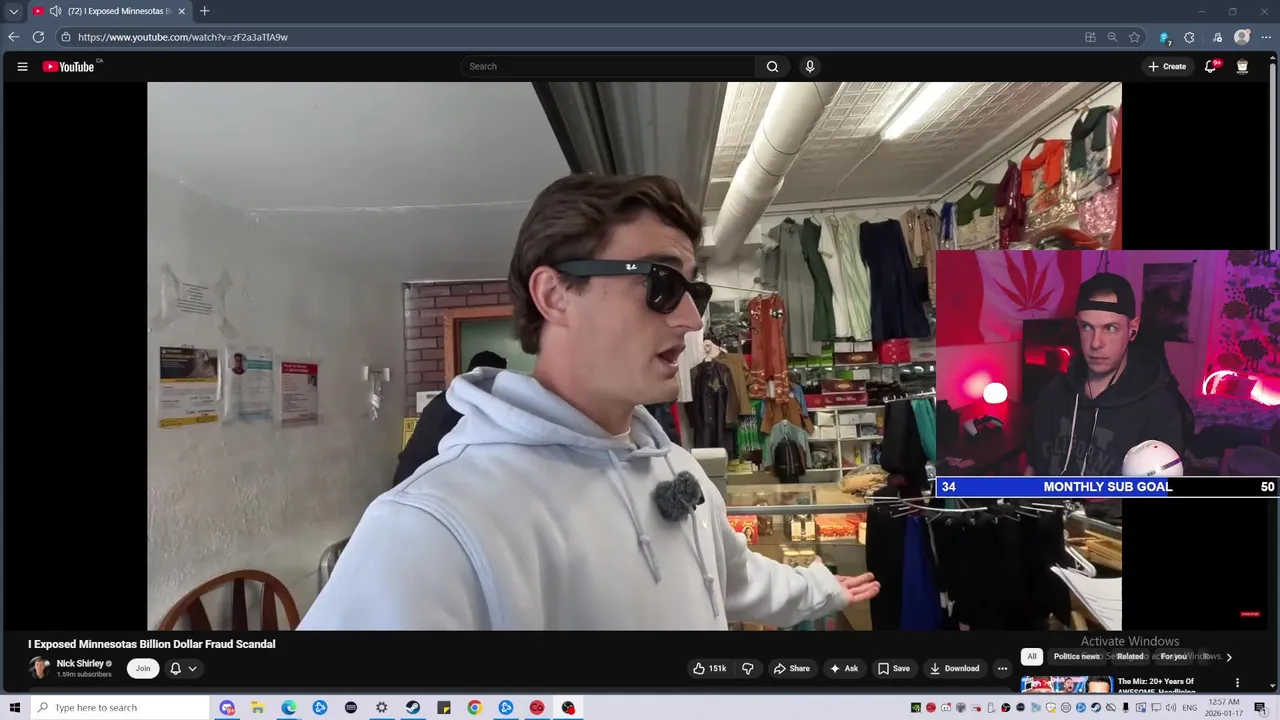Select the Related filter chip
Screen dimensions: 1280x720
(x=1130, y=656)
